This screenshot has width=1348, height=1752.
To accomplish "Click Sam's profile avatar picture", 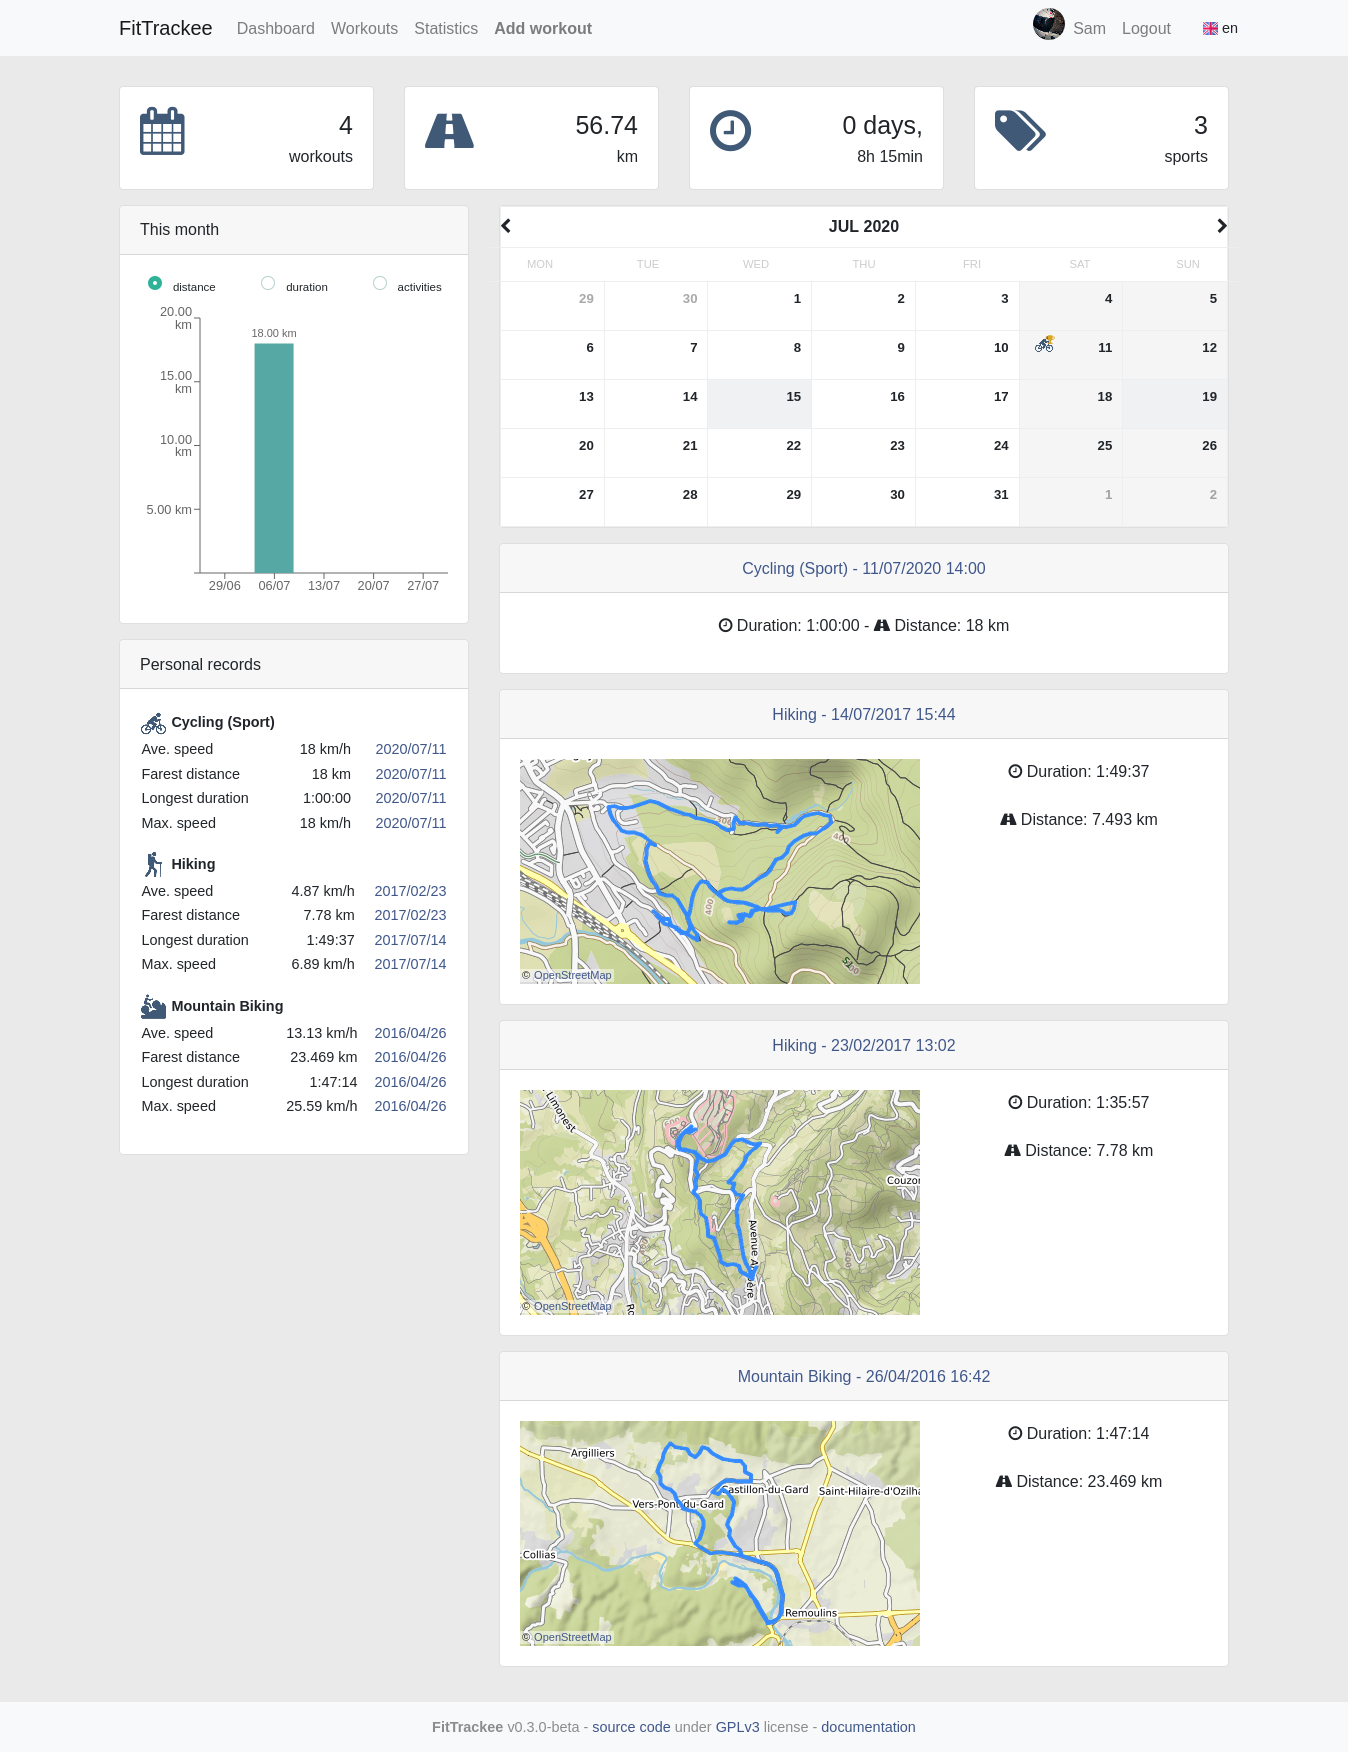I will click(x=1048, y=24).
